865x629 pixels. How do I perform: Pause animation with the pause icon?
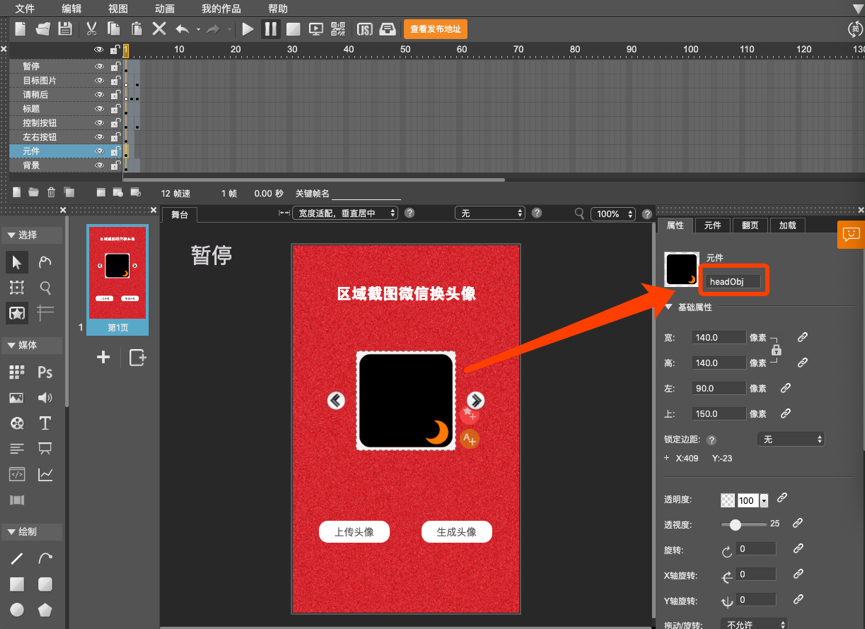point(270,29)
